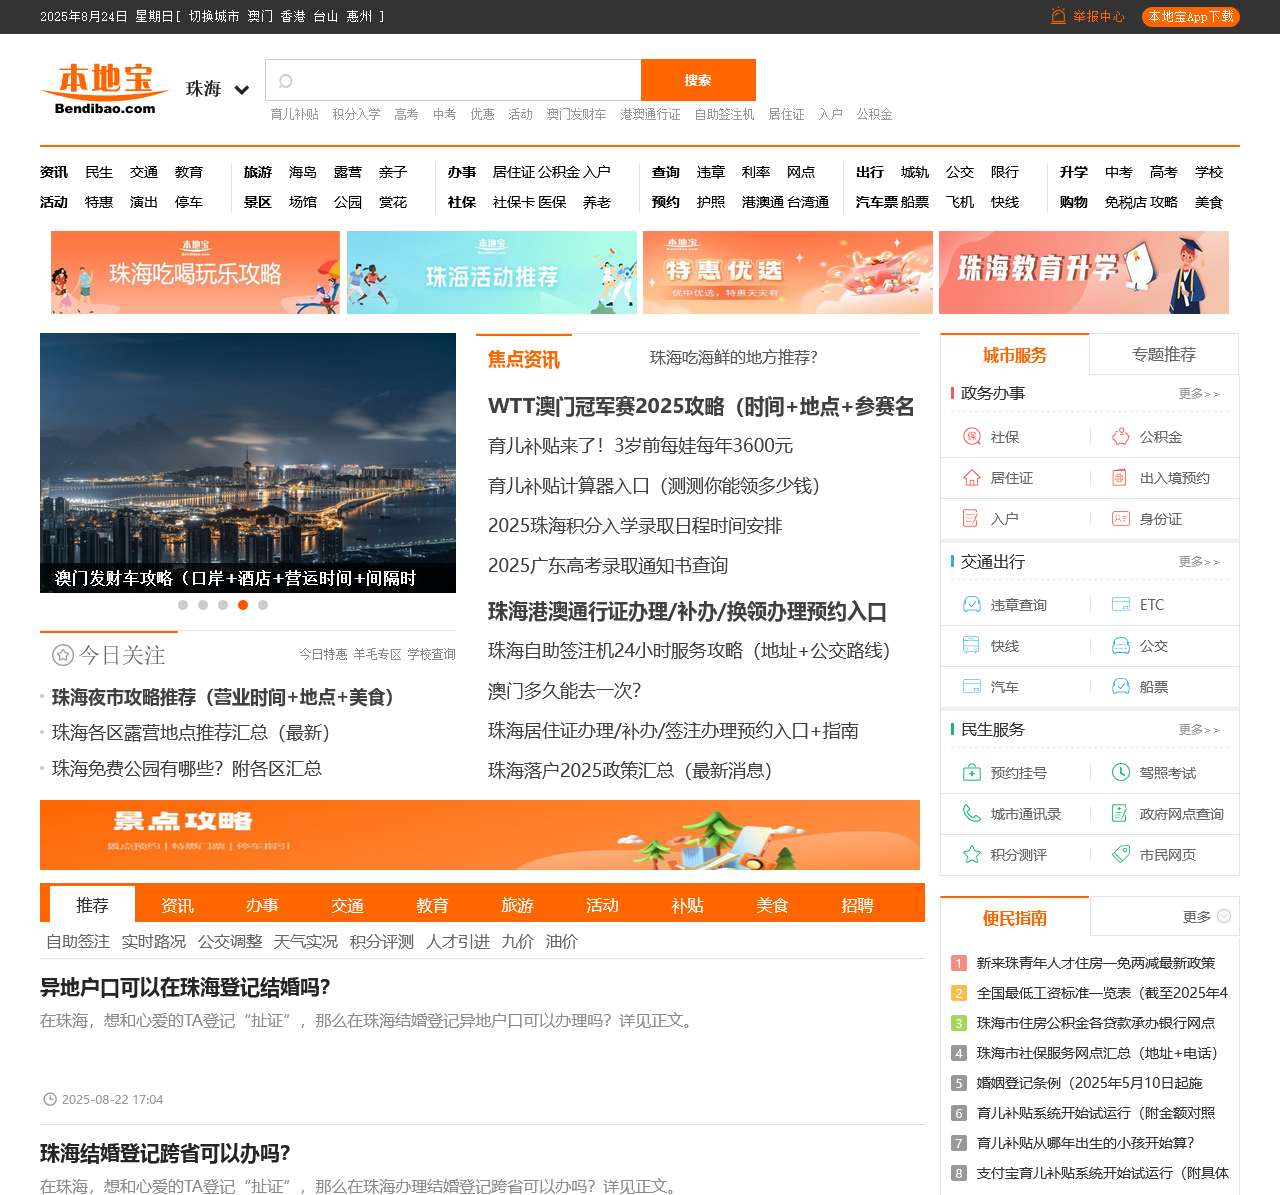Screen dimensions: 1280x1195
Task: Open the 本地宝App下载 download link
Action: click(x=1190, y=17)
